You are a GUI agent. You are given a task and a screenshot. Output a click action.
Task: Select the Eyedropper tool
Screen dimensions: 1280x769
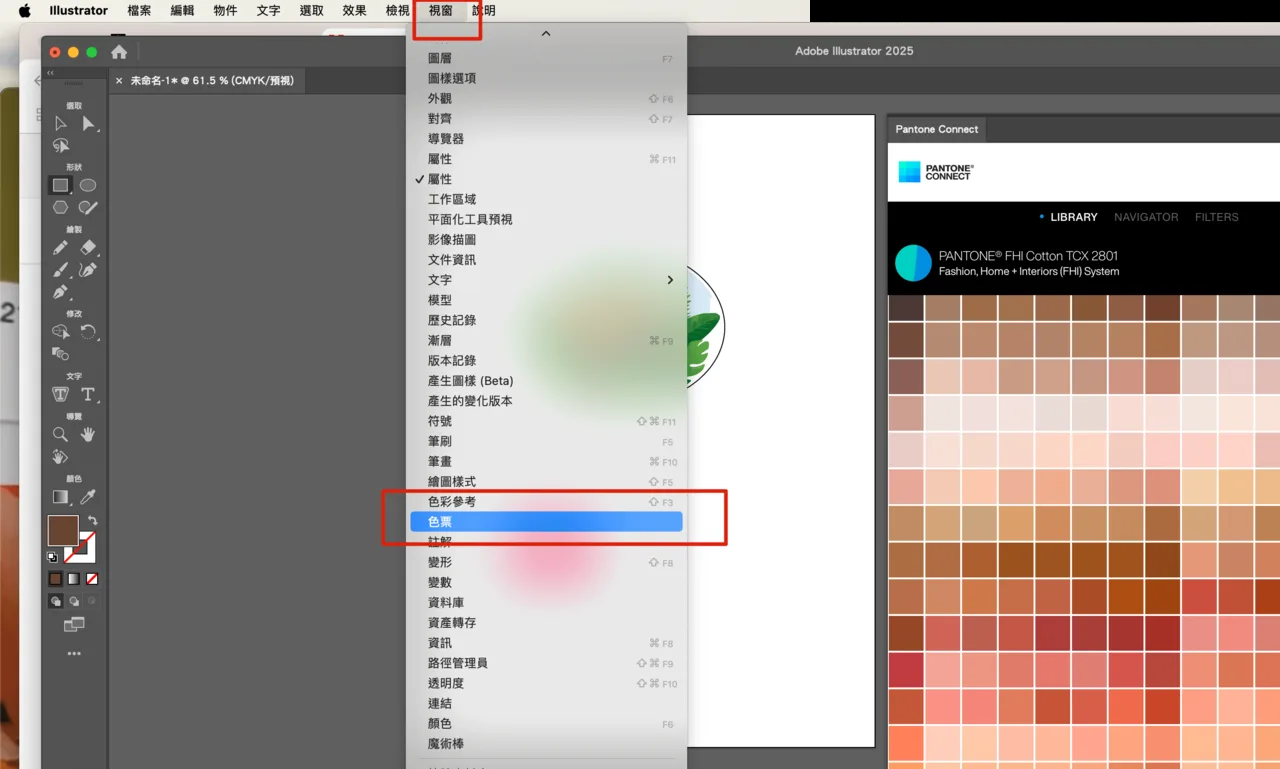(88, 497)
